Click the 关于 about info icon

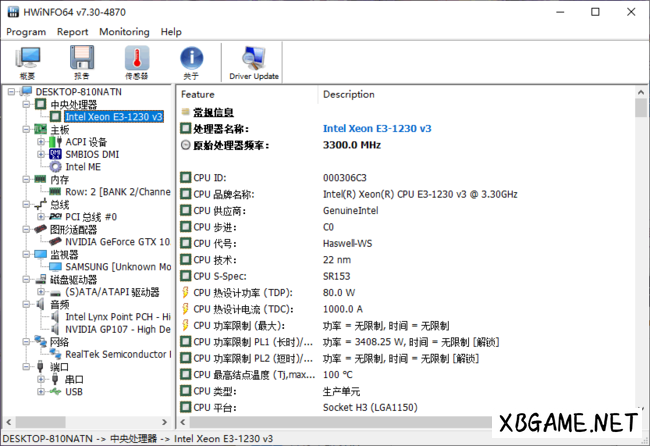[x=191, y=62]
